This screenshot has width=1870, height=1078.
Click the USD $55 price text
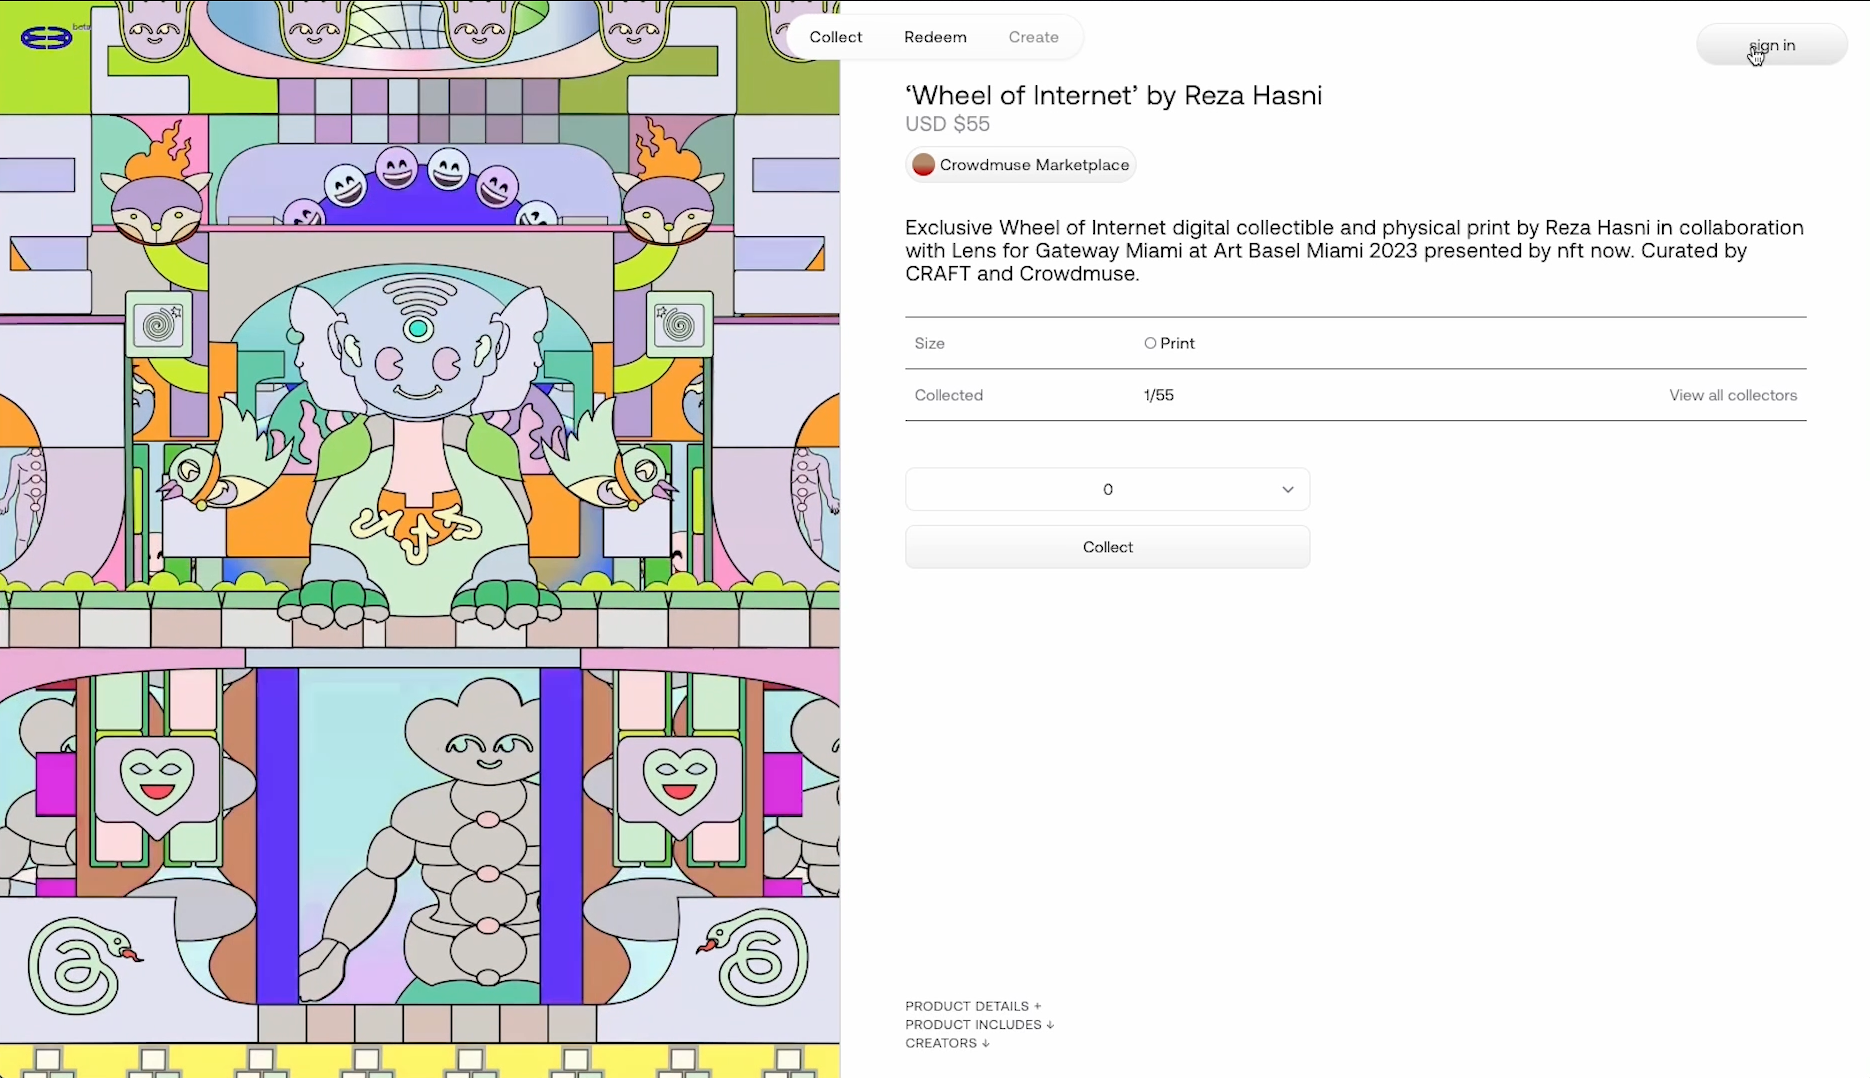[x=947, y=124]
